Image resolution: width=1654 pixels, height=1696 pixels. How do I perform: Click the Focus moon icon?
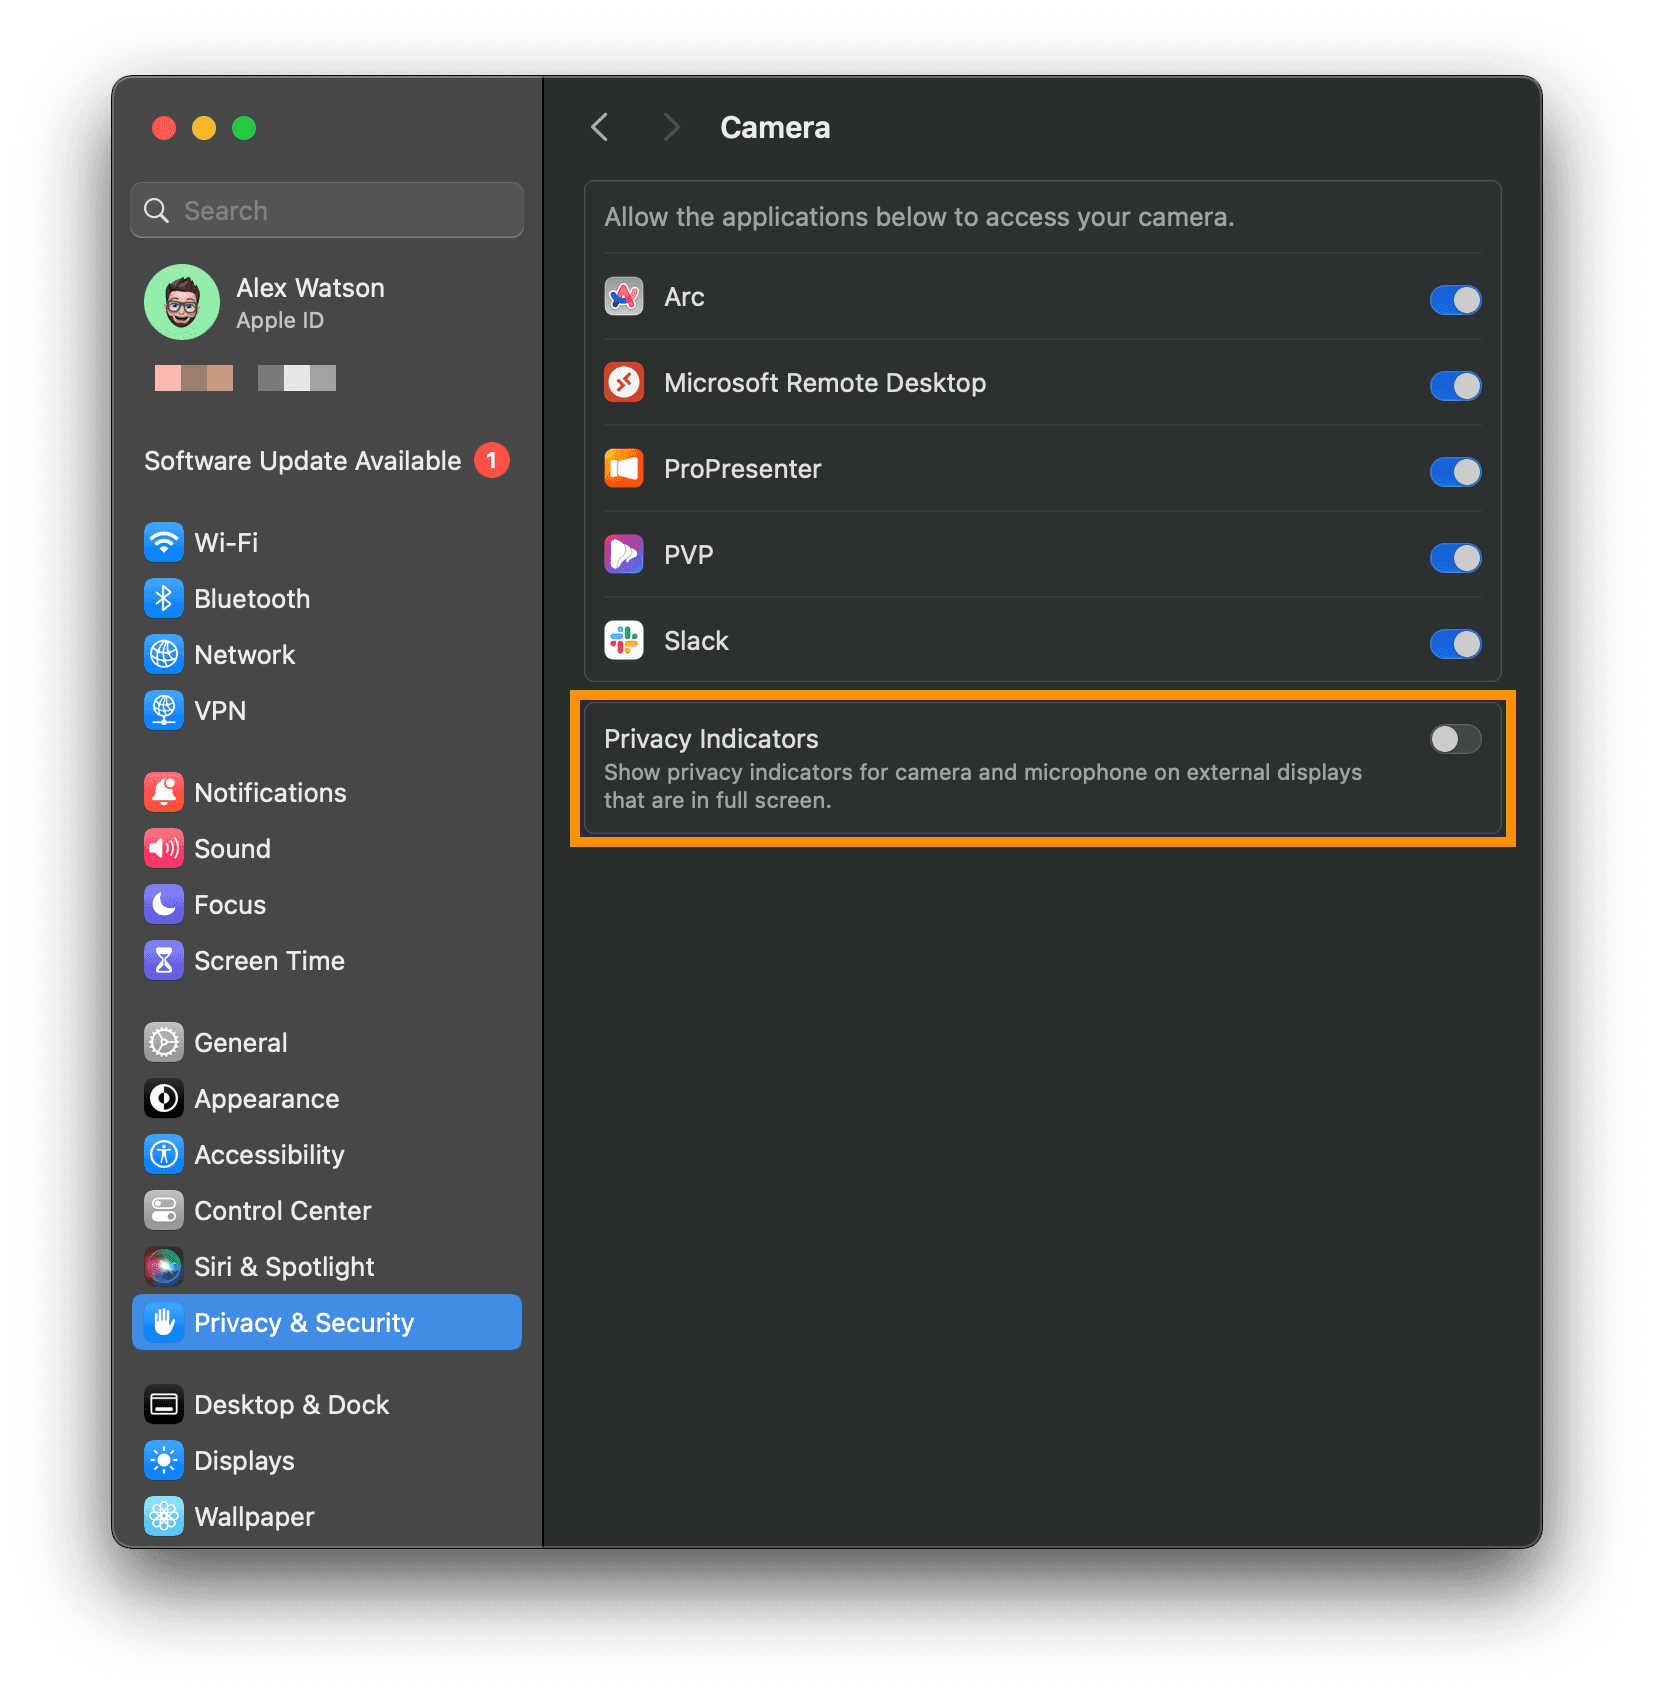pos(164,904)
